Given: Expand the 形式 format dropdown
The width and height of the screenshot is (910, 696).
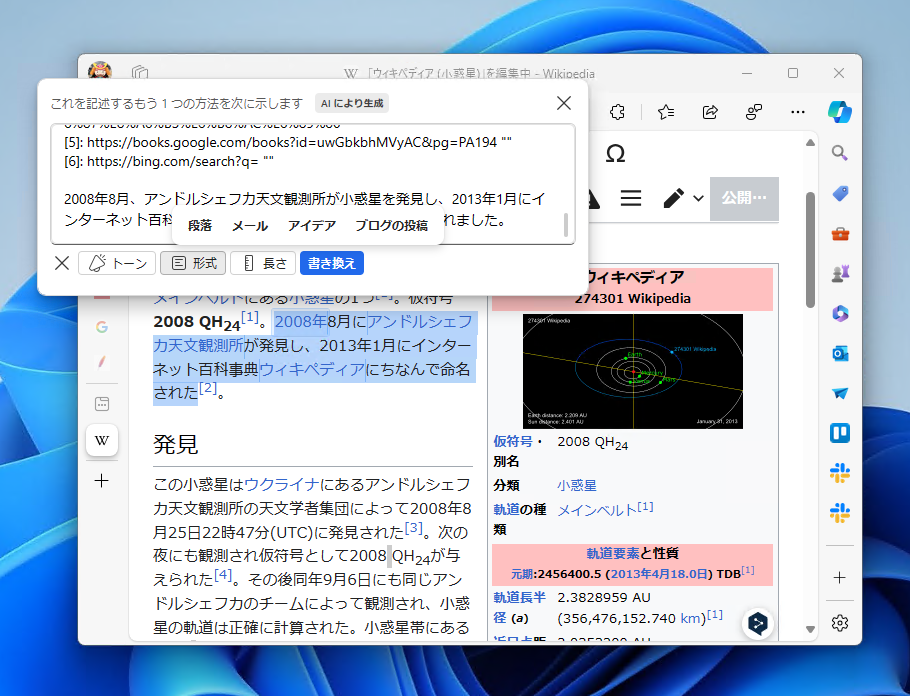Looking at the screenshot, I should [x=192, y=263].
